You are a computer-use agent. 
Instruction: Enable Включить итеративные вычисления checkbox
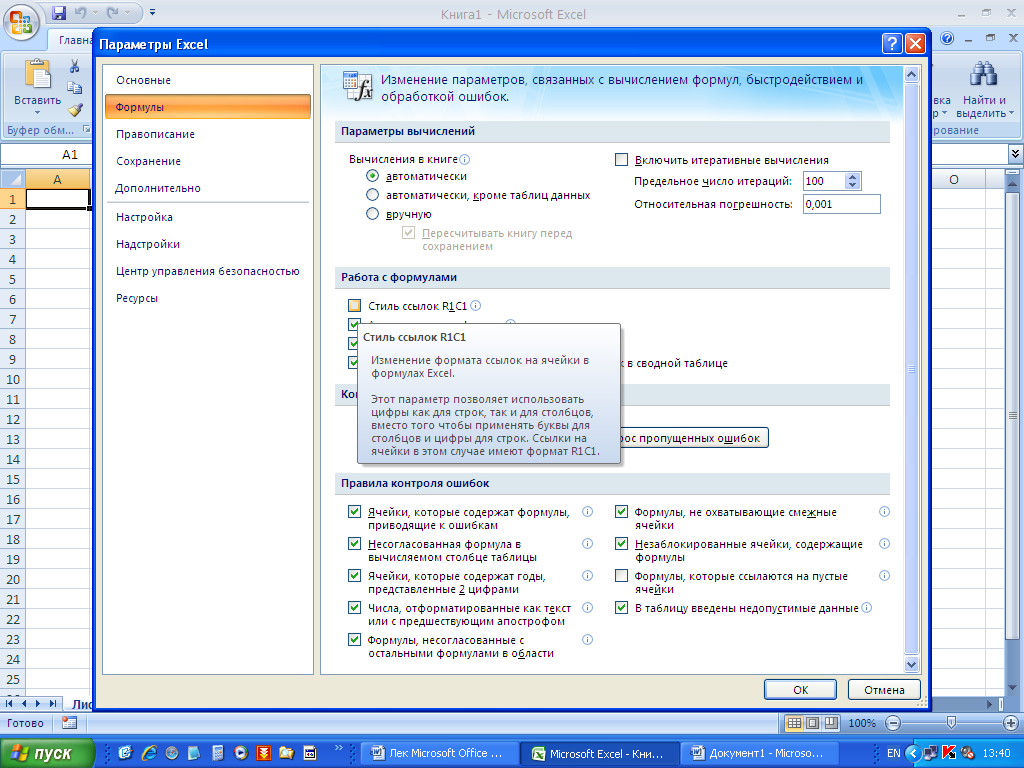[x=622, y=160]
